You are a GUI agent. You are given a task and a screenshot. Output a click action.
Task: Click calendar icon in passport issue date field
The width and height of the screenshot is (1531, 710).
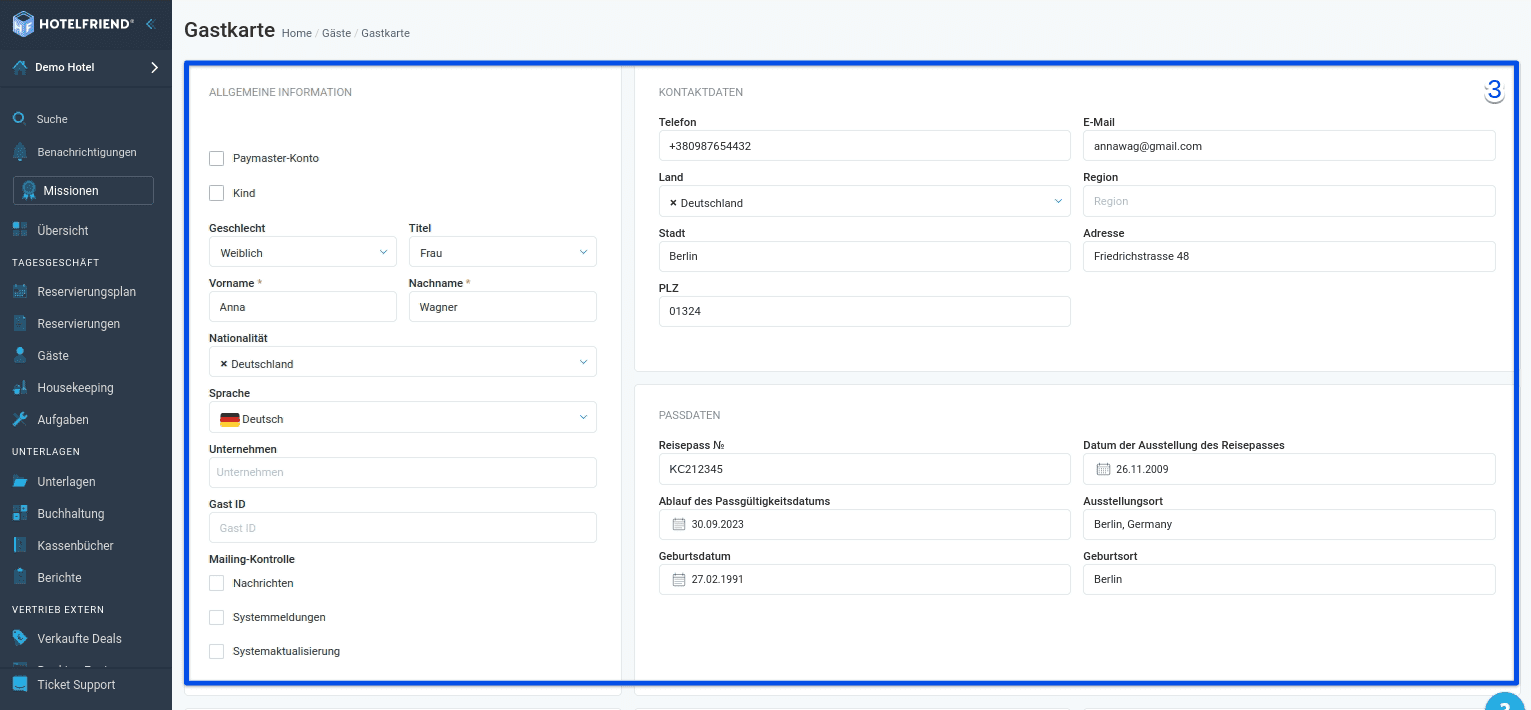[1104, 469]
